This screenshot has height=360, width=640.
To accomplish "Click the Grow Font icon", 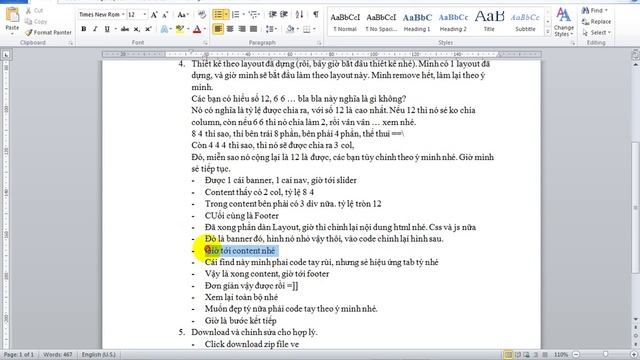I will 154,15.
